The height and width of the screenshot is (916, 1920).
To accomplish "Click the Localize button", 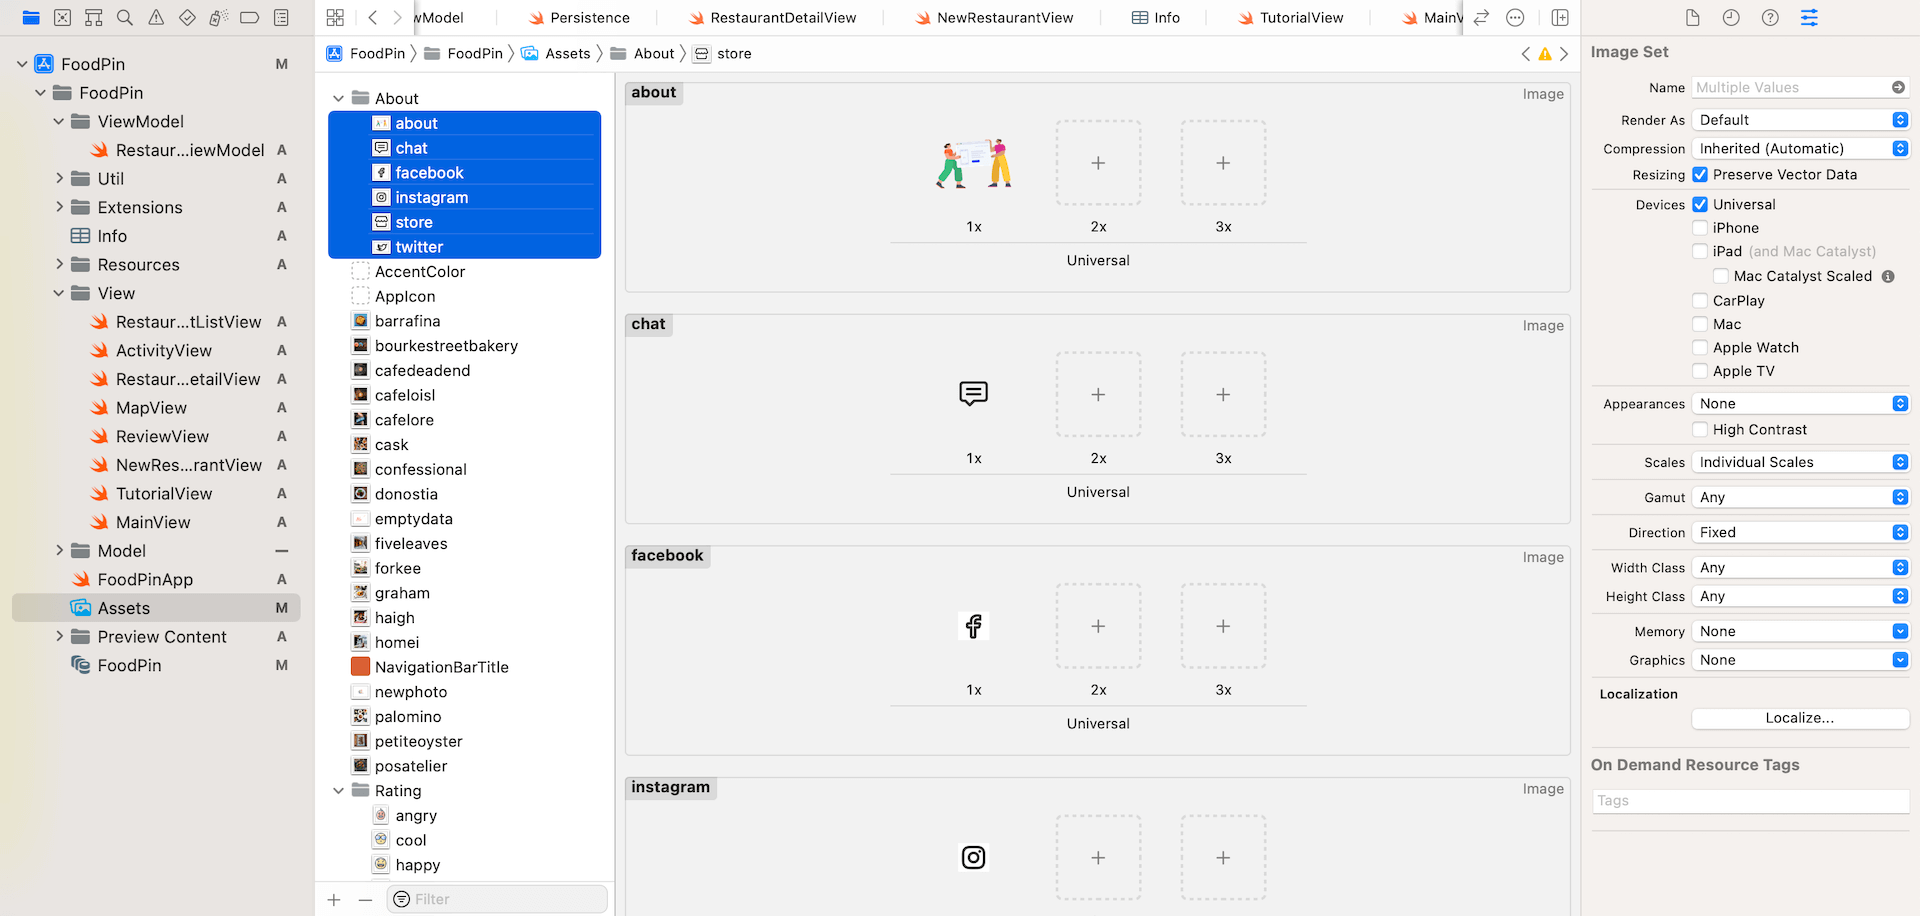I will click(x=1799, y=718).
